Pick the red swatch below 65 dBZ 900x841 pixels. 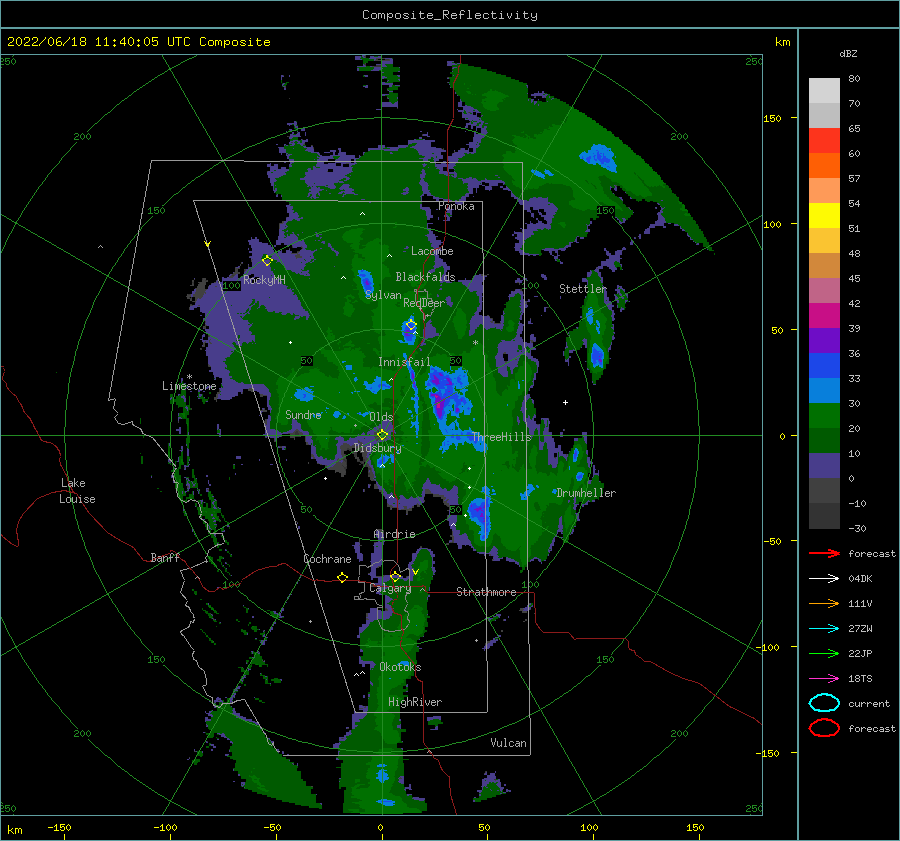[824, 140]
